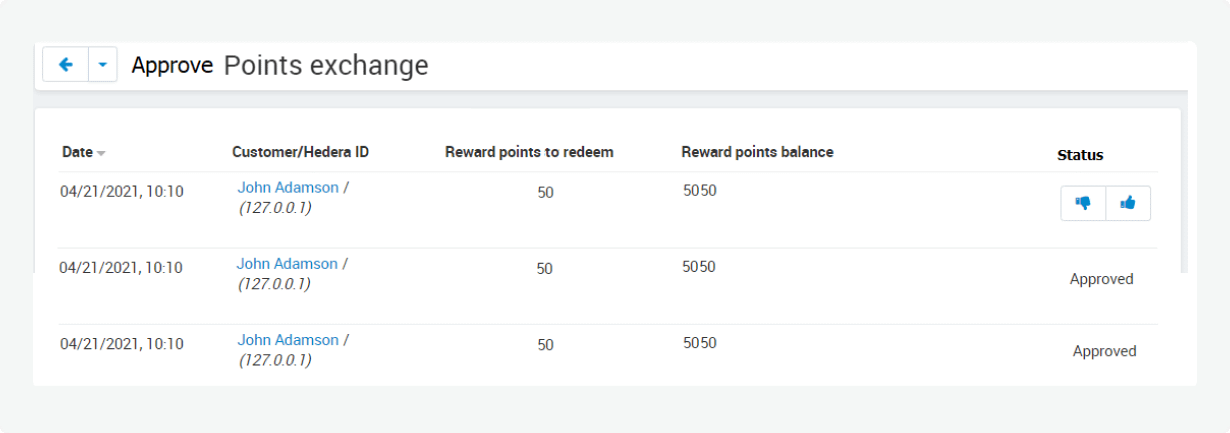Click the Status column header
This screenshot has width=1230, height=433.
point(1080,155)
